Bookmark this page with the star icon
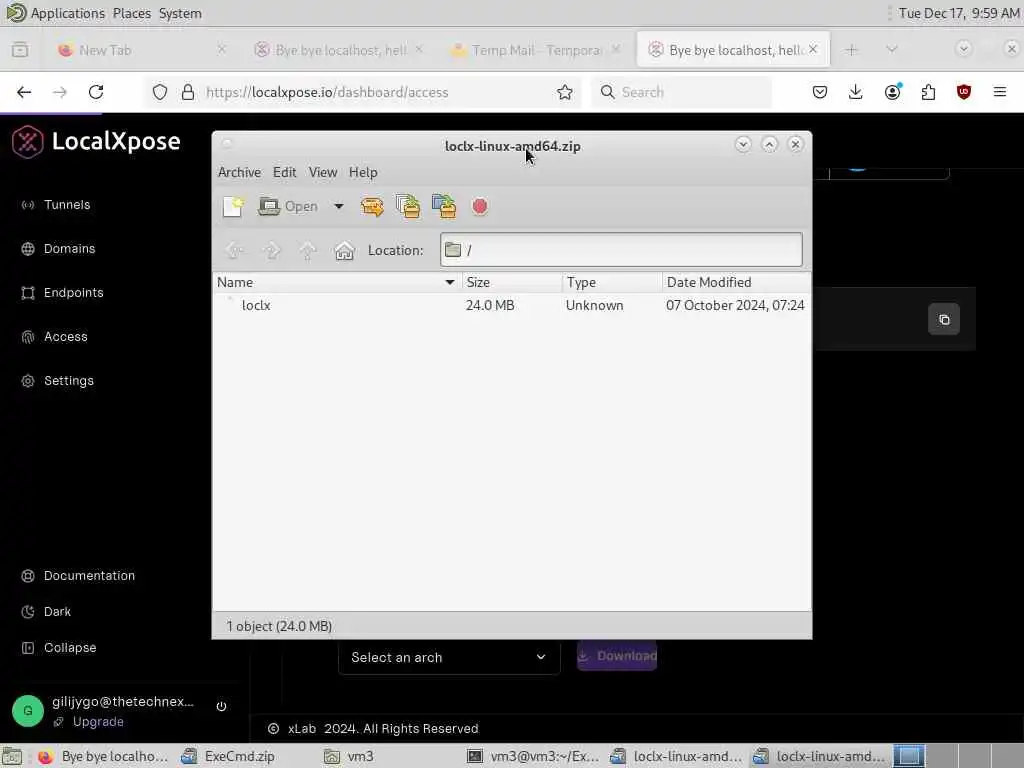This screenshot has height=768, width=1024. point(565,92)
